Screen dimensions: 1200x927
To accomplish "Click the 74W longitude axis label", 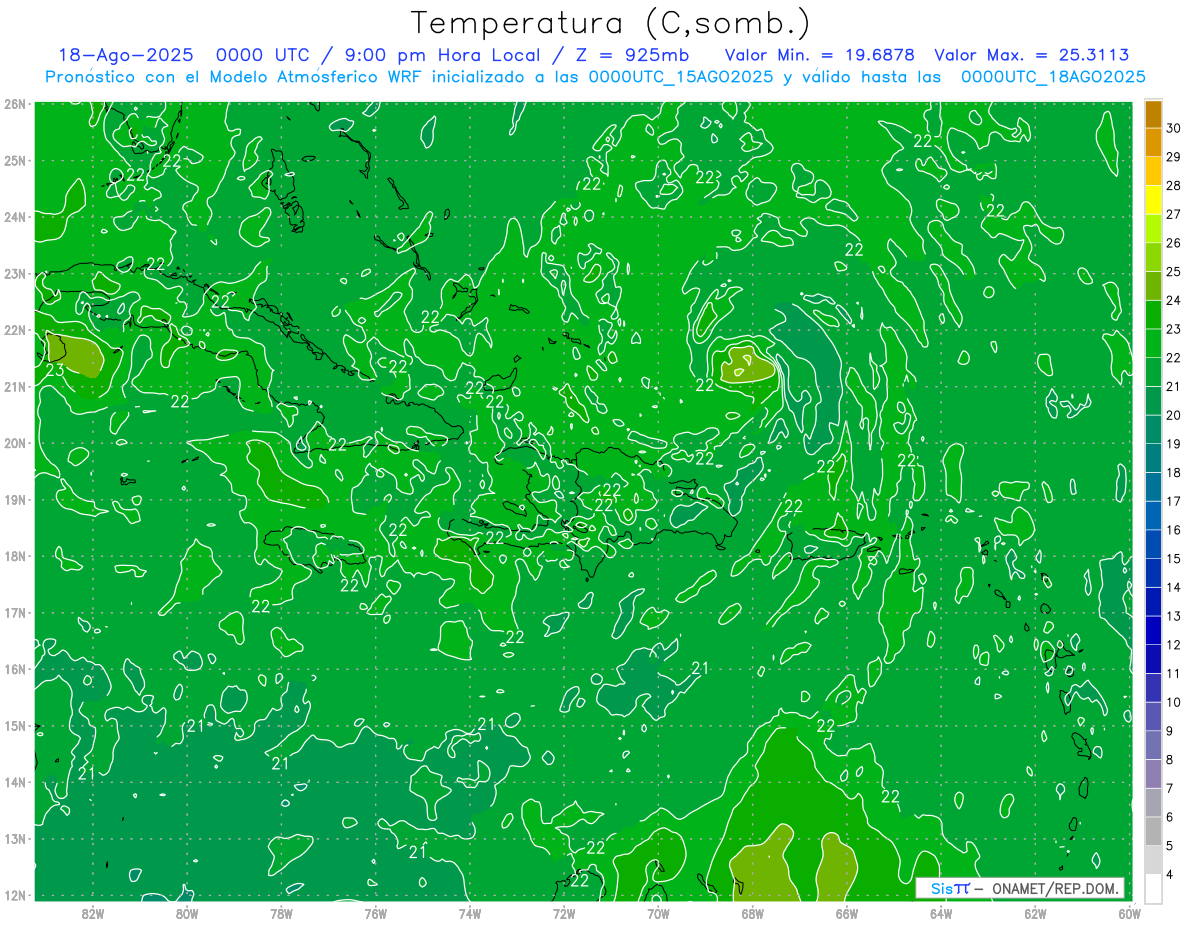I will [470, 912].
